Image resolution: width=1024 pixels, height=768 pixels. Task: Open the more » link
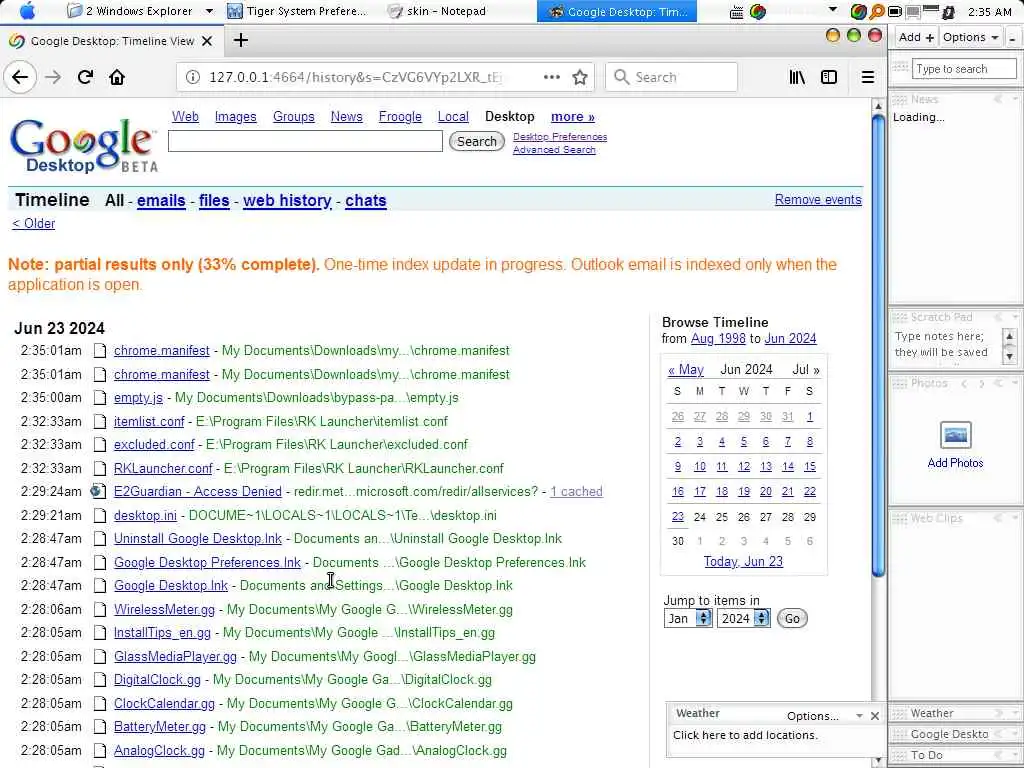pos(573,116)
